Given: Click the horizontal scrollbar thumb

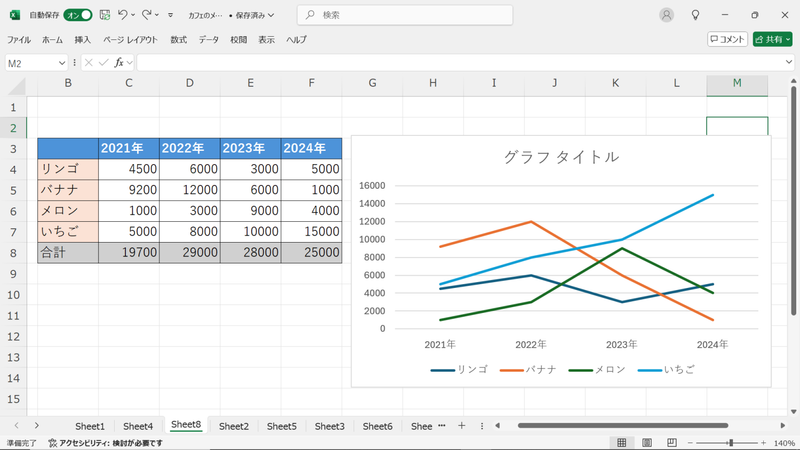Looking at the screenshot, I should point(622,426).
